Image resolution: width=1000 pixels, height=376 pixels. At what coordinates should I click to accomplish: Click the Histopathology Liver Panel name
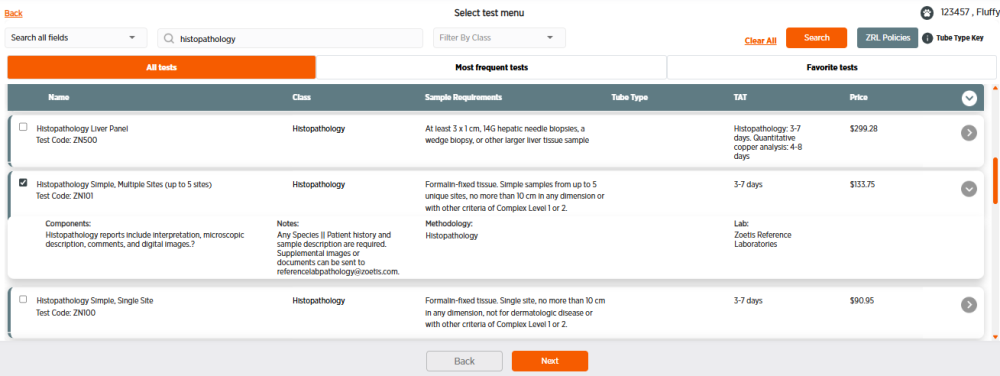tap(82, 128)
